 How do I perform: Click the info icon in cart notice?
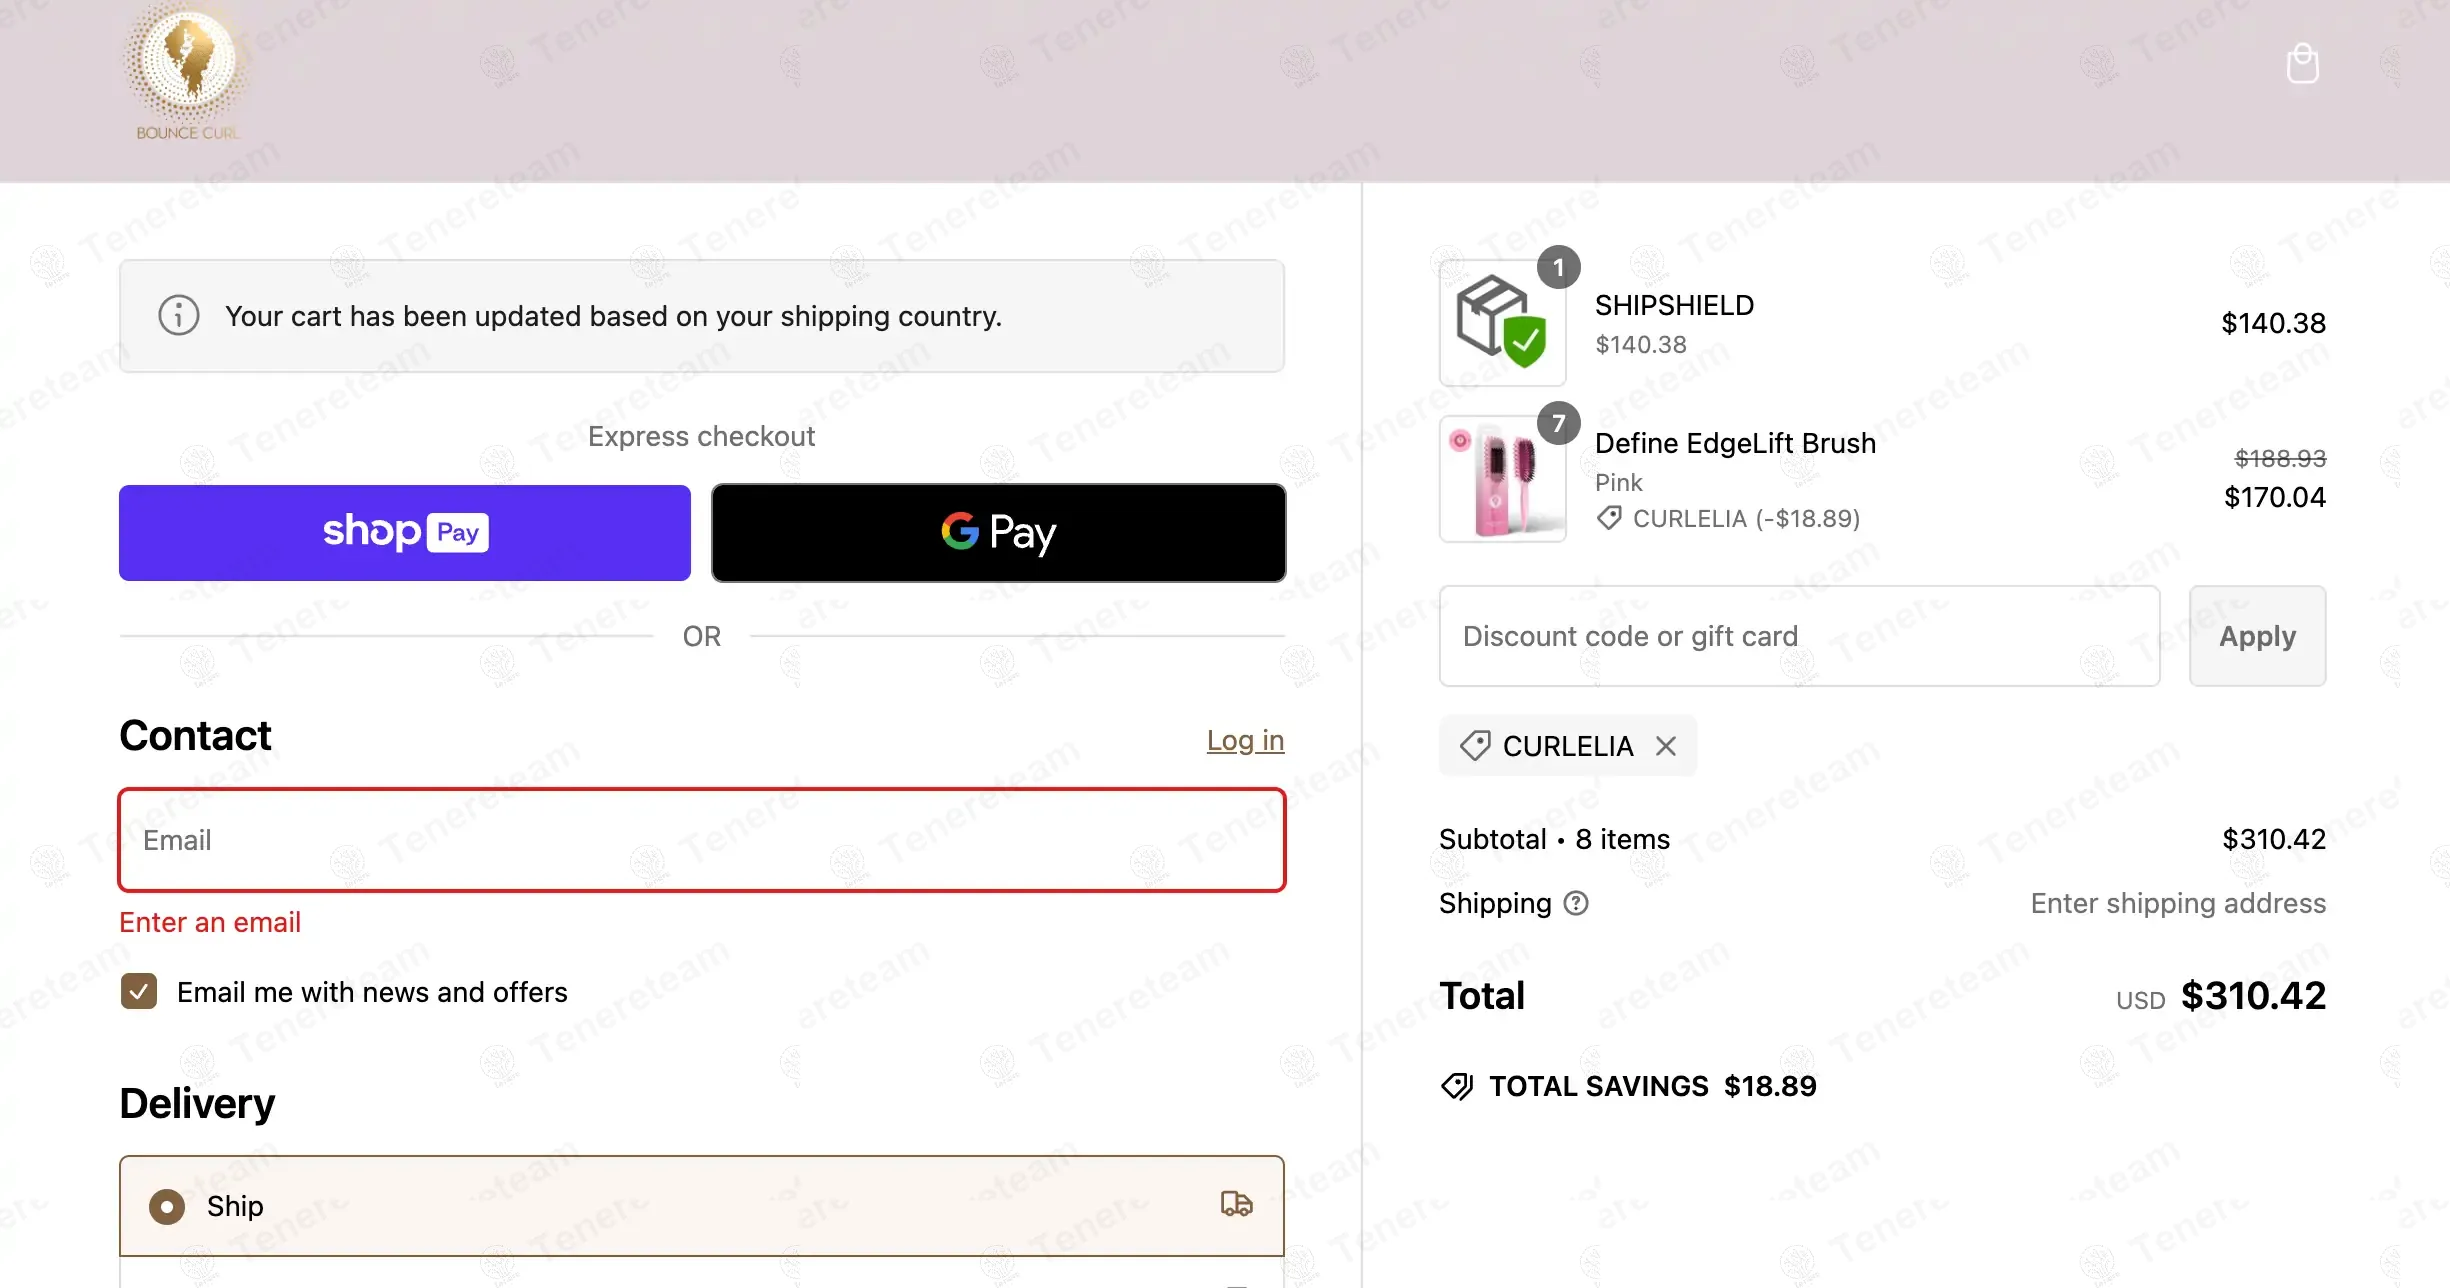pyautogui.click(x=179, y=316)
